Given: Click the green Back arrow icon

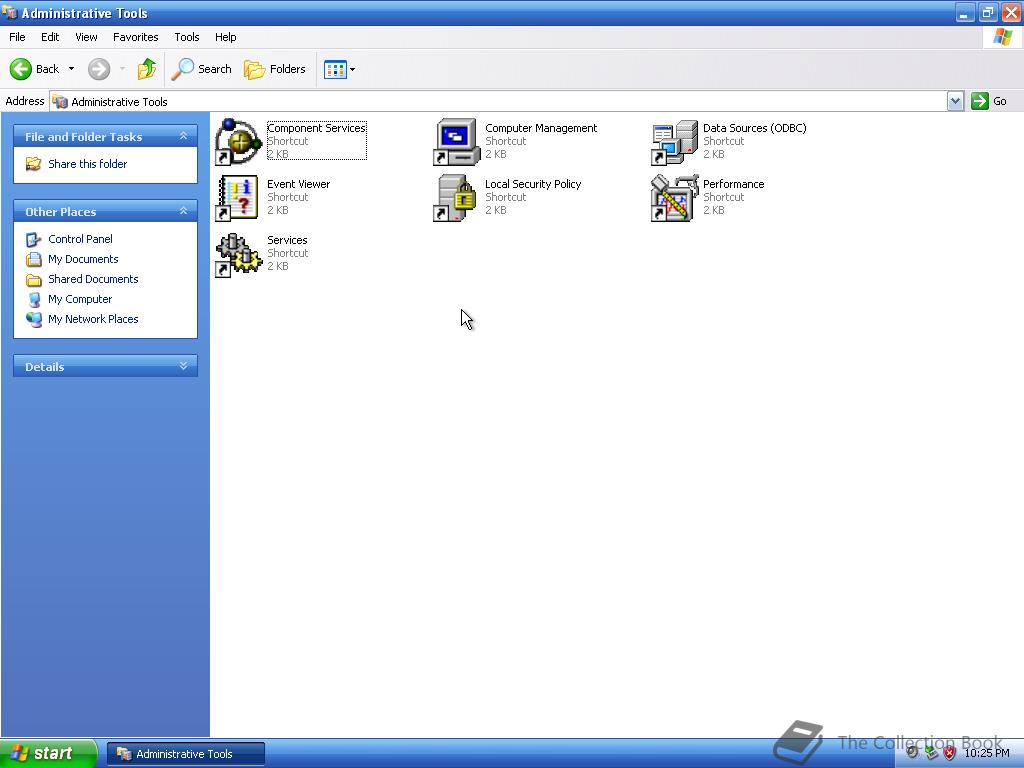Looking at the screenshot, I should tap(21, 69).
